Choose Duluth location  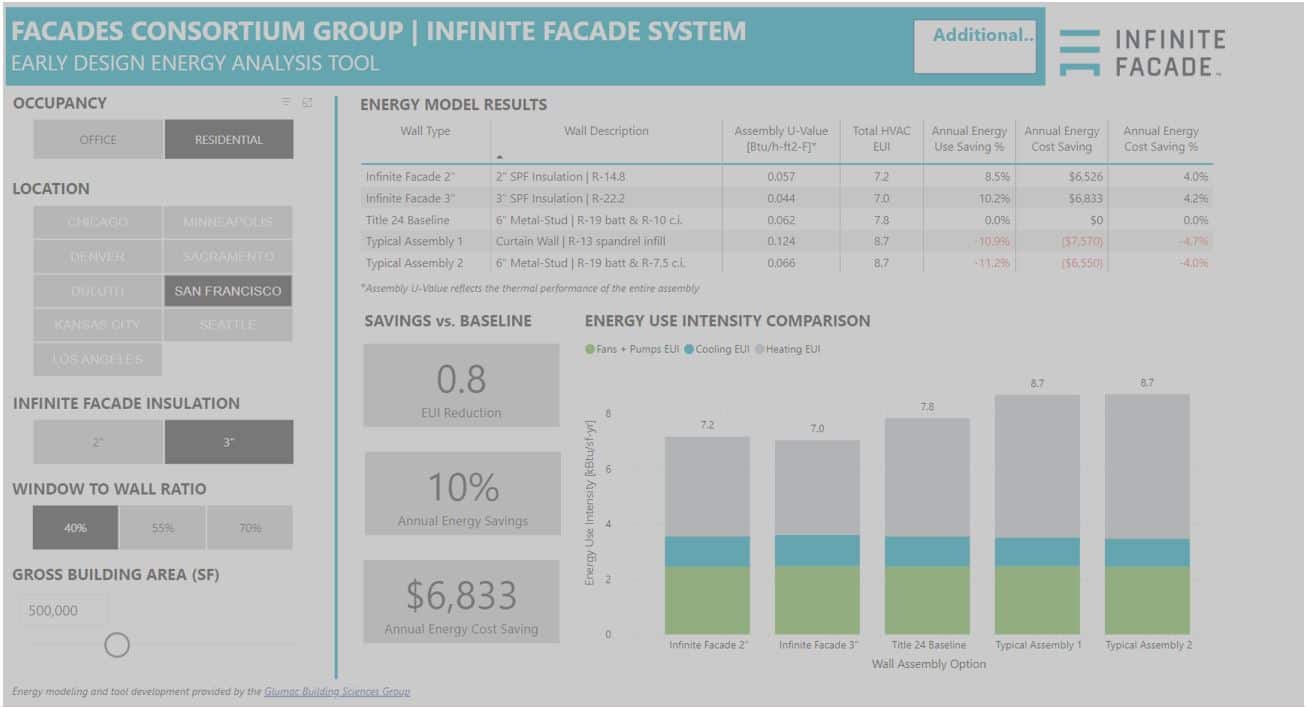(x=98, y=291)
